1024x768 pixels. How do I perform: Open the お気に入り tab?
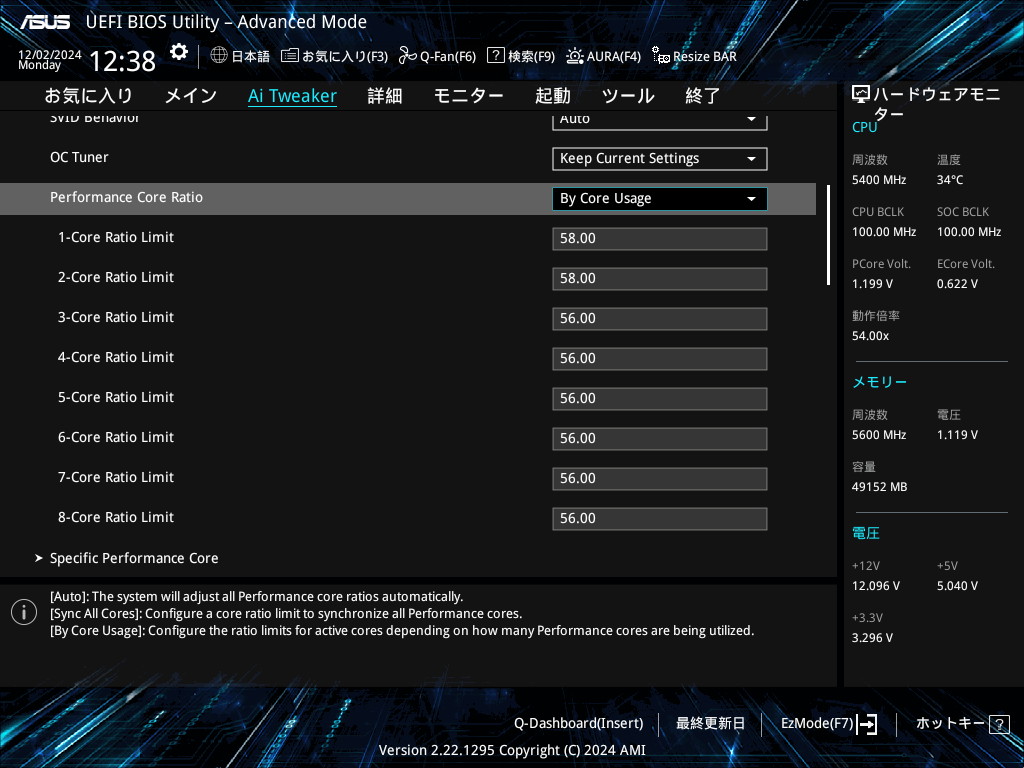pyautogui.click(x=88, y=96)
